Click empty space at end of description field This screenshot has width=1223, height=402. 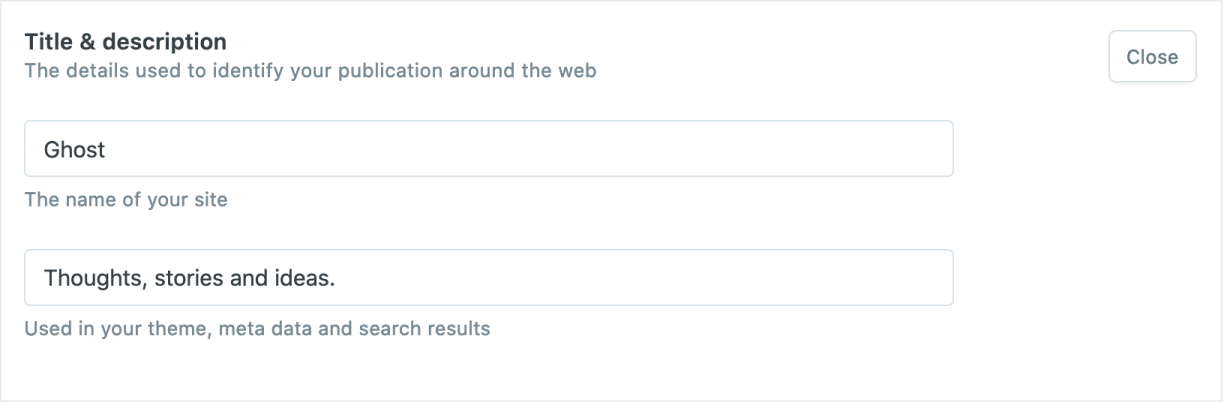tap(800, 277)
